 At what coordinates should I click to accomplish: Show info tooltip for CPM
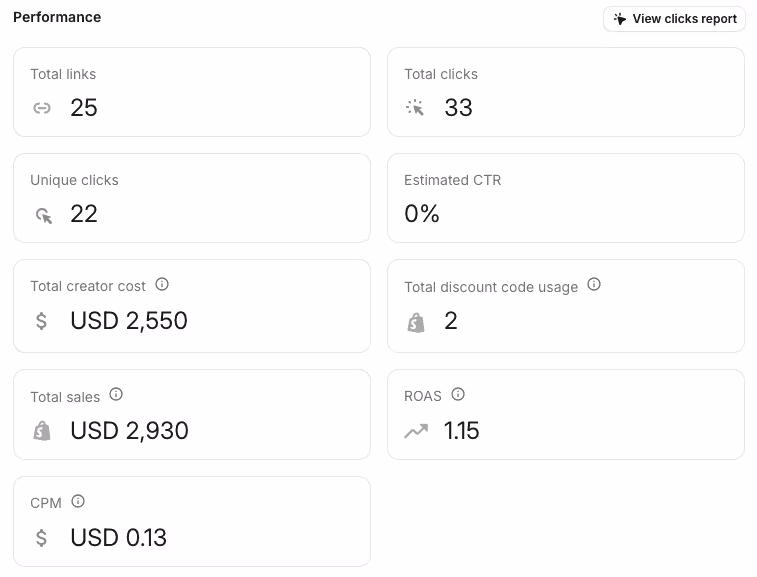(78, 502)
